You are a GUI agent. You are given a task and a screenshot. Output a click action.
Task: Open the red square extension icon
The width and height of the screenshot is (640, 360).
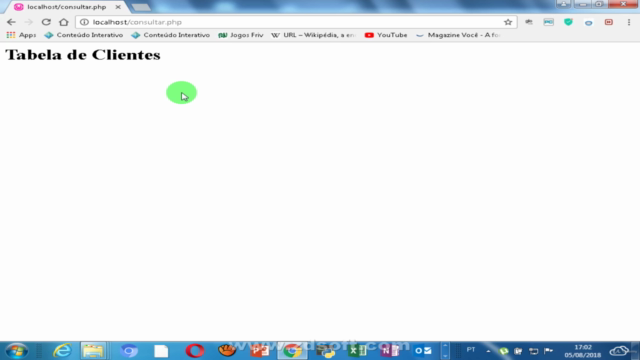pyautogui.click(x=609, y=22)
